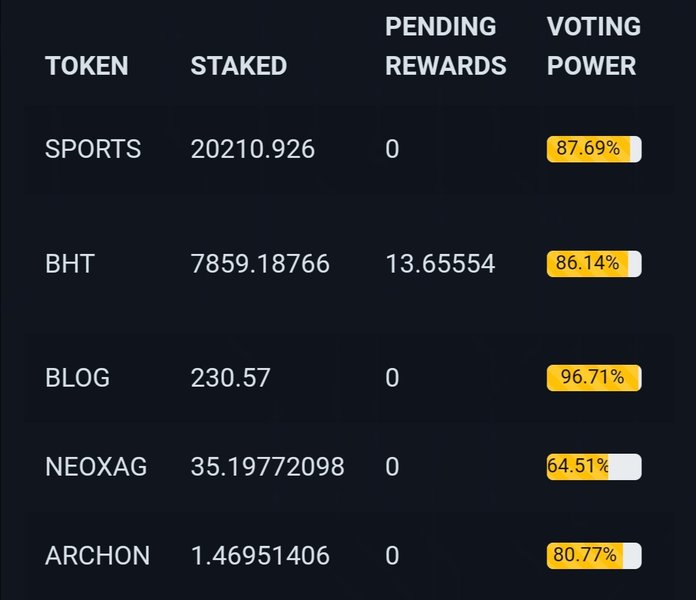The width and height of the screenshot is (696, 600).
Task: Click the NEOXAG 64.51% voting power bar
Action: (594, 466)
